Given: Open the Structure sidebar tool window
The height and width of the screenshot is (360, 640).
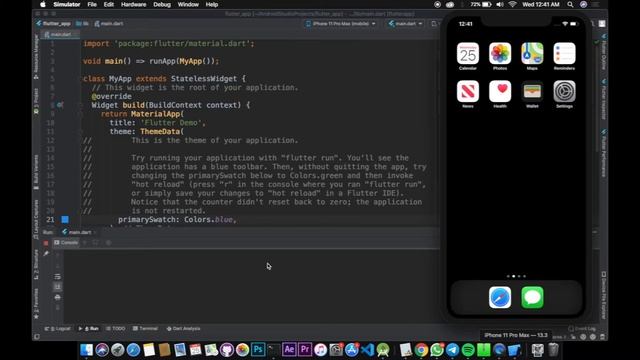Looking at the screenshot, I should pos(36,264).
